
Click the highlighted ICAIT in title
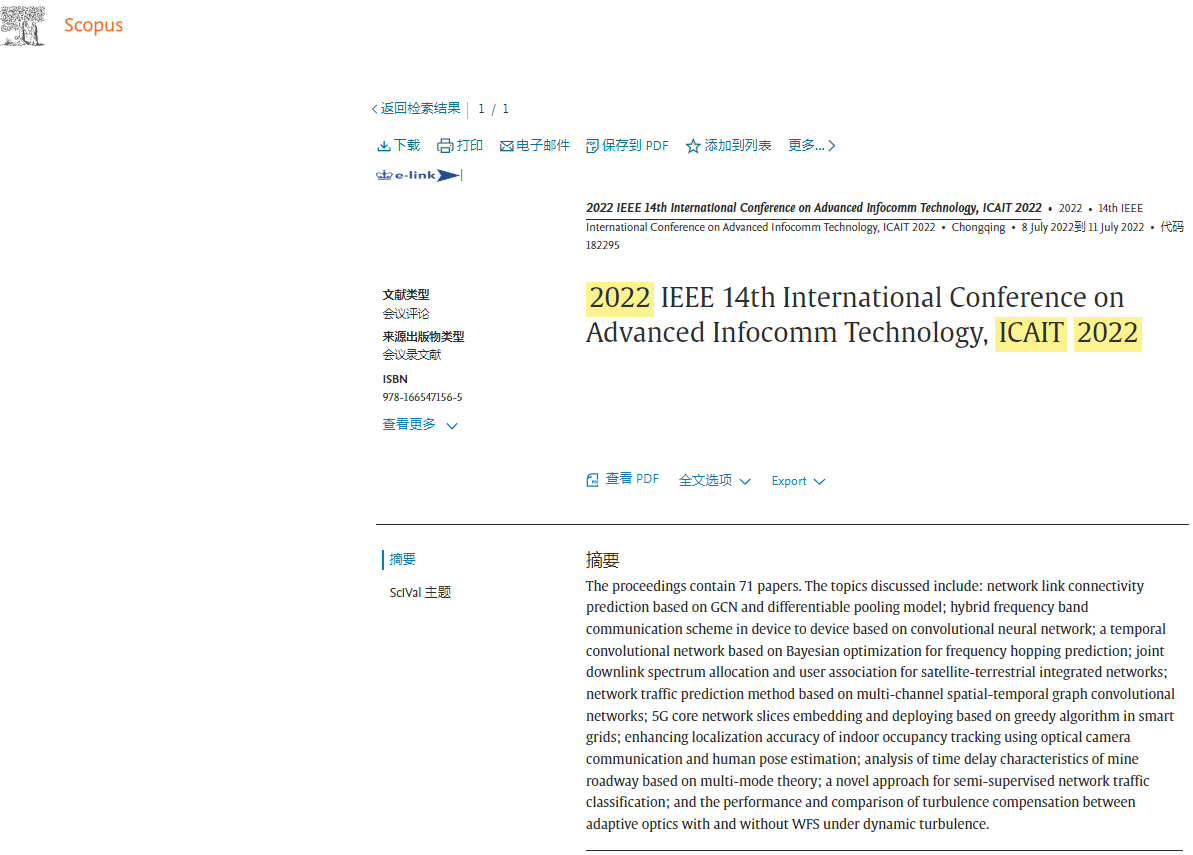tap(1031, 333)
